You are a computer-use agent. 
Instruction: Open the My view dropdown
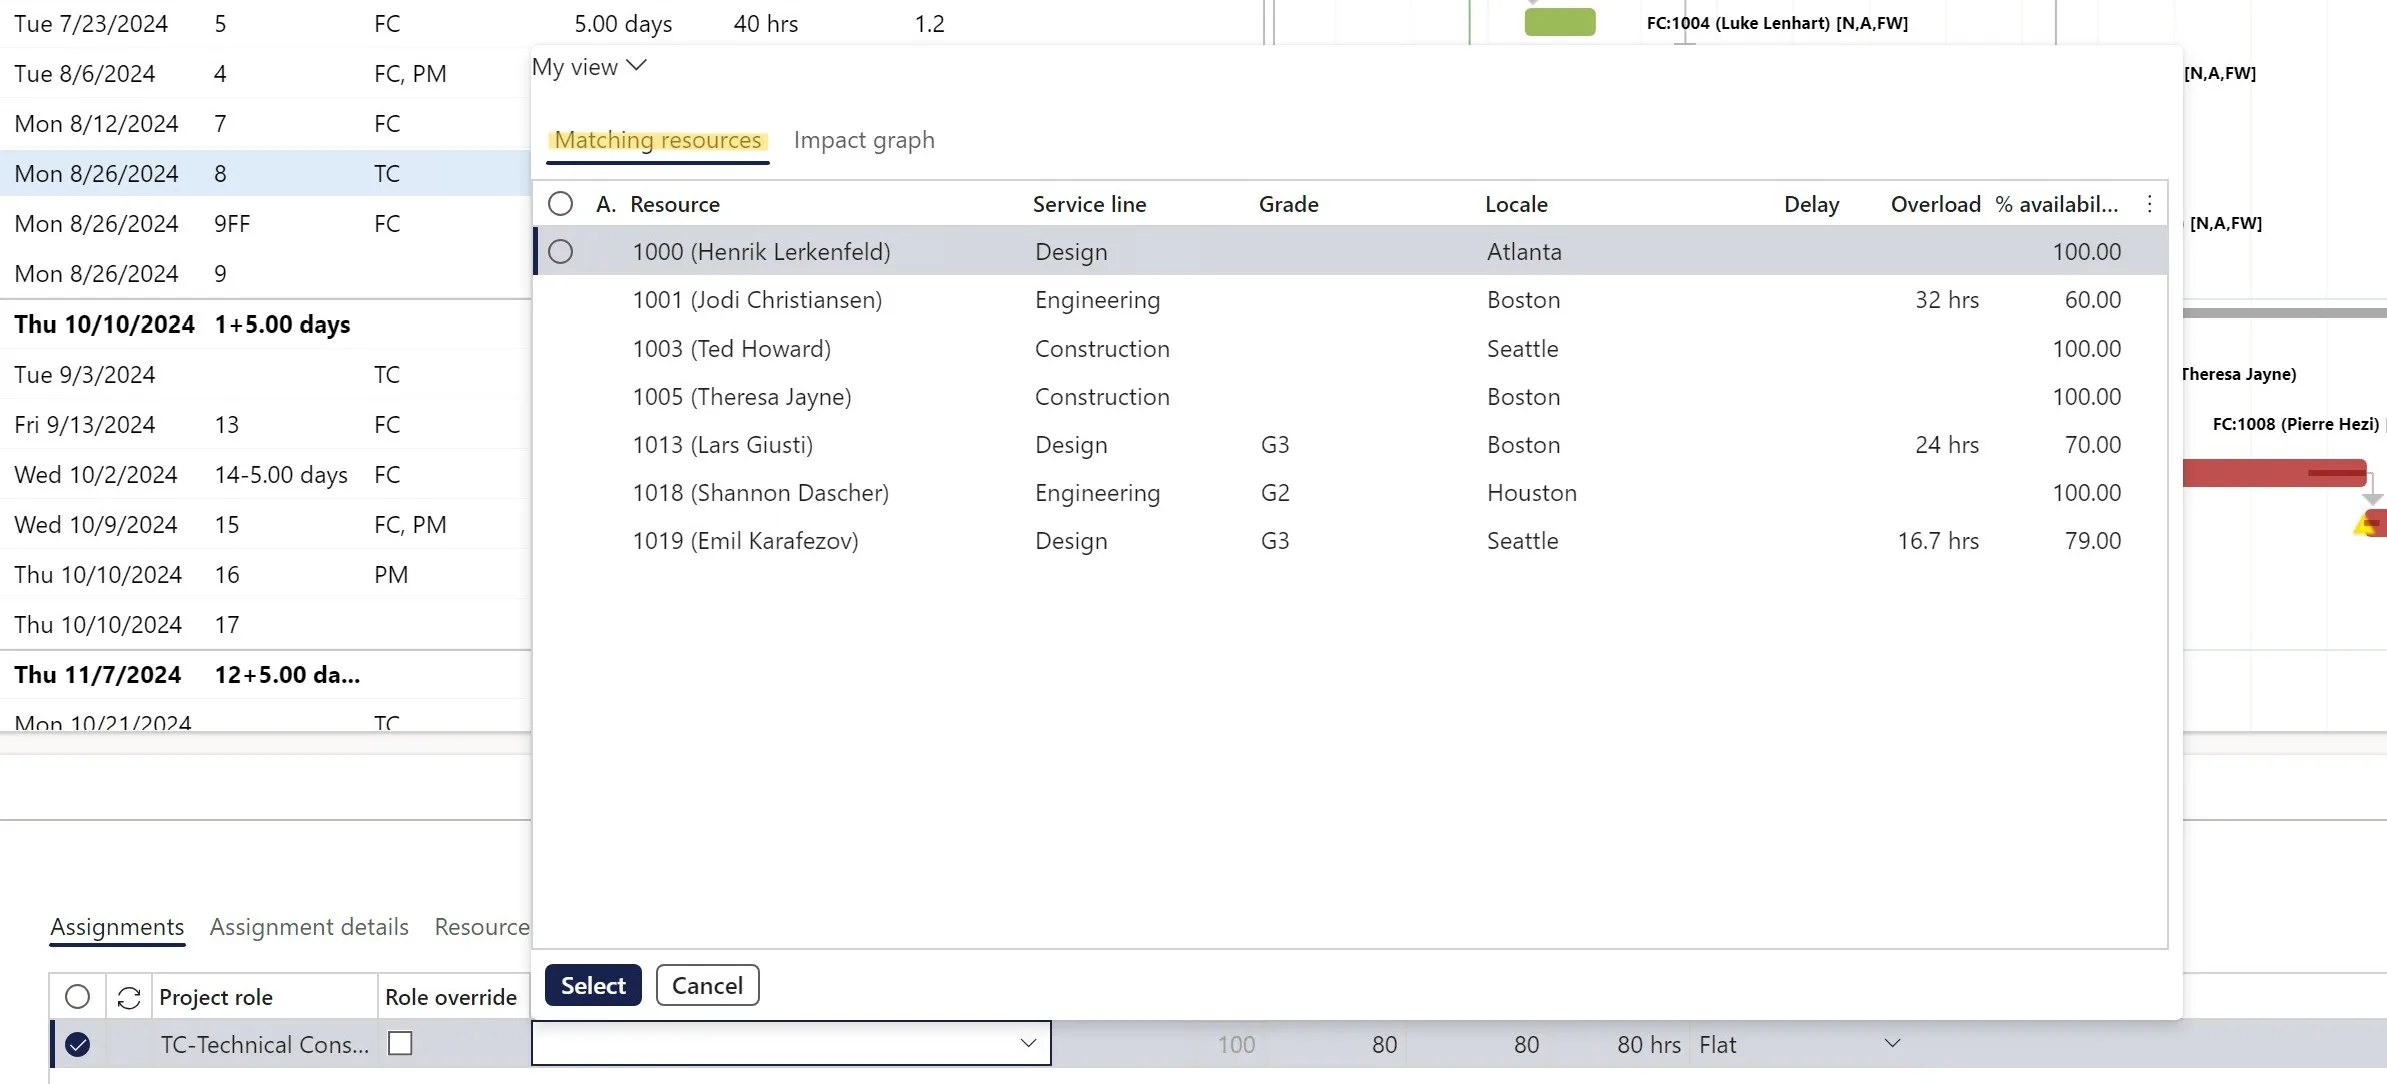[589, 66]
